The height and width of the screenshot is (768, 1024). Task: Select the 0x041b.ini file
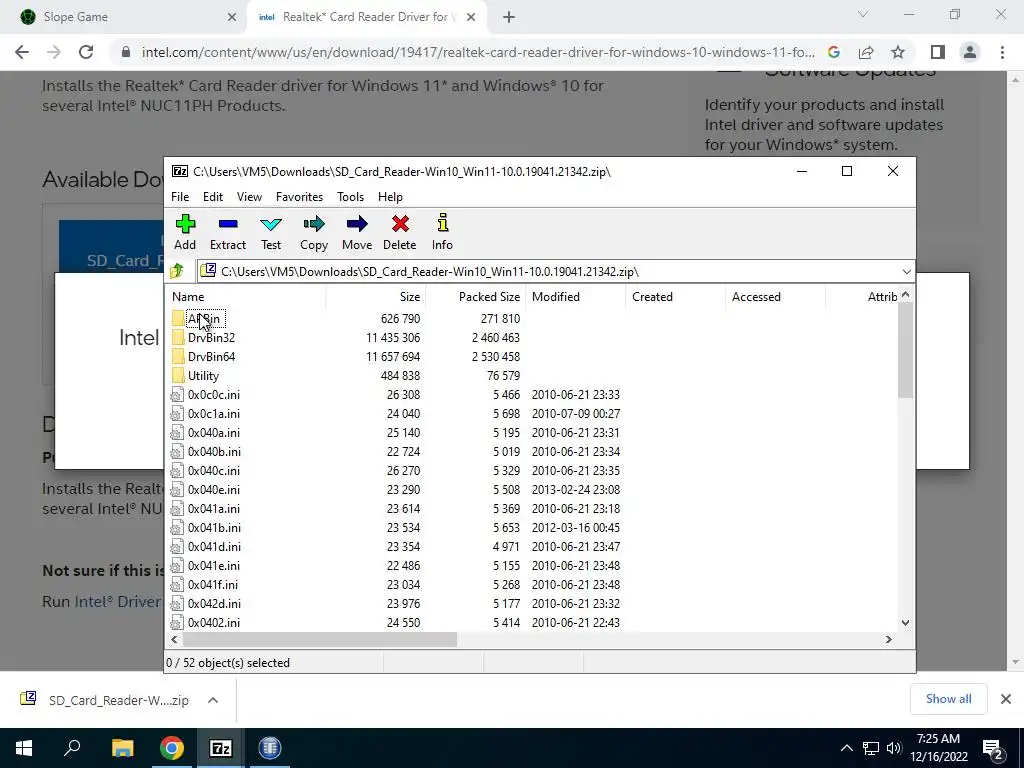[214, 528]
